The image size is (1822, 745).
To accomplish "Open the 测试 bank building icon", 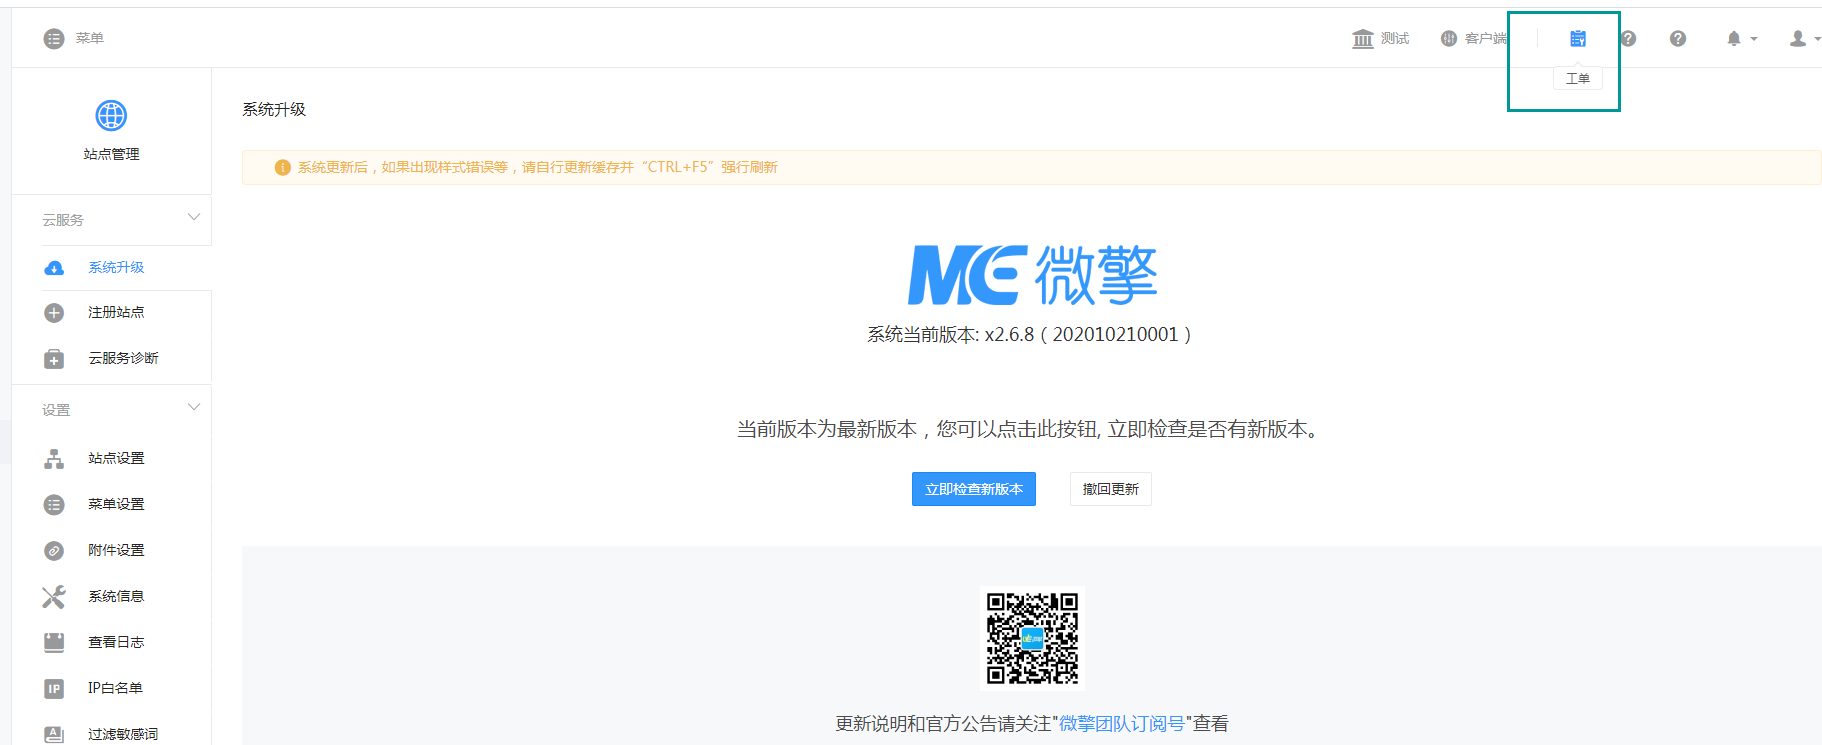I will pyautogui.click(x=1363, y=38).
